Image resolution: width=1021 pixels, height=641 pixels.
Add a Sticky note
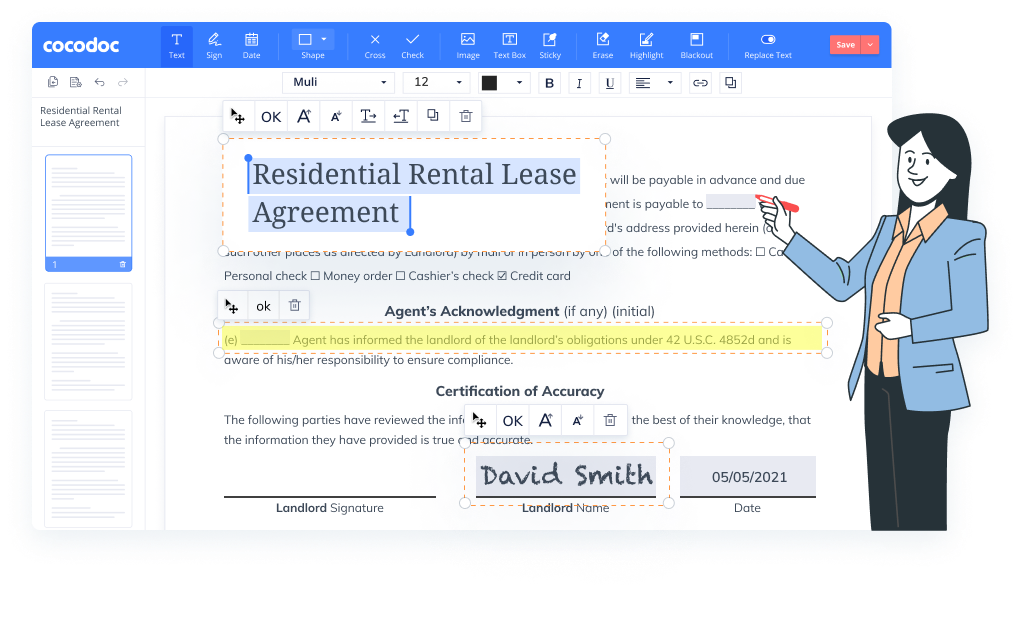tap(550, 45)
